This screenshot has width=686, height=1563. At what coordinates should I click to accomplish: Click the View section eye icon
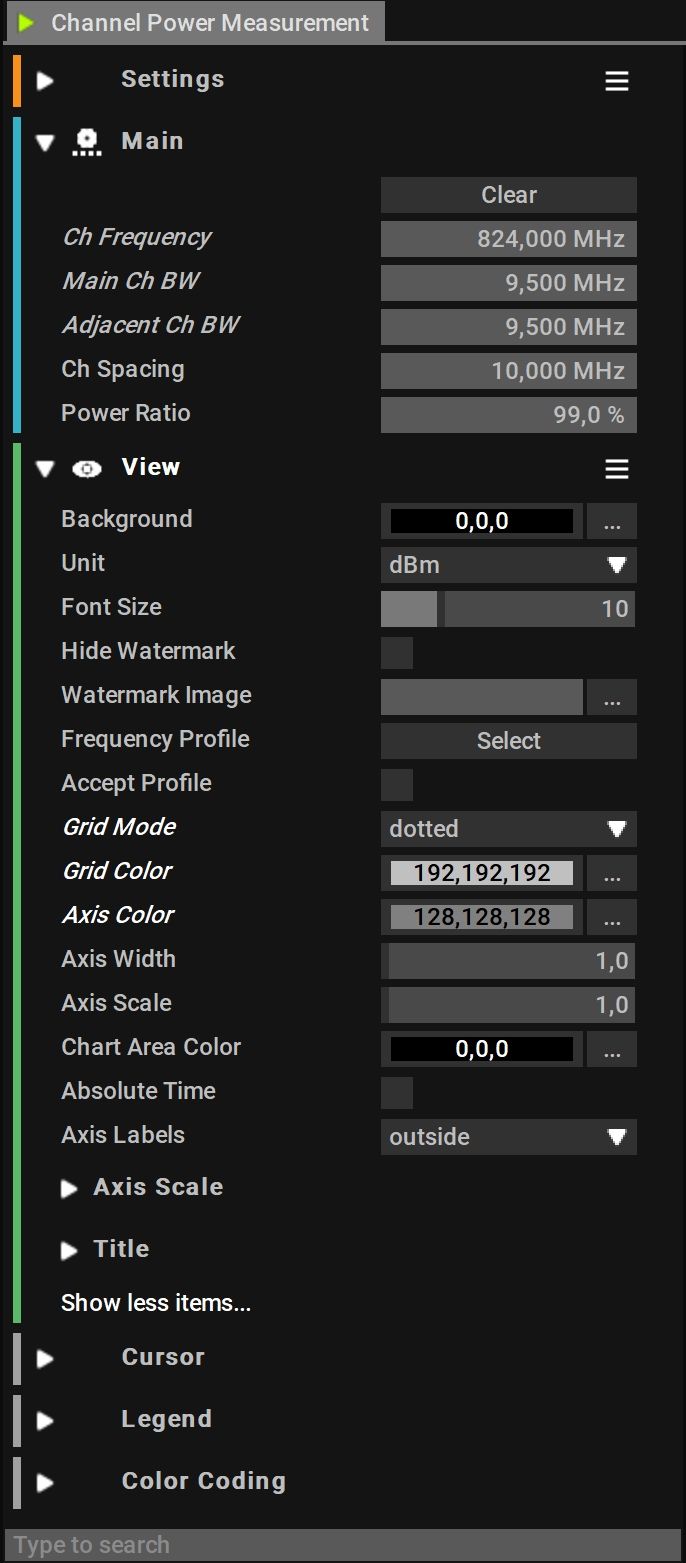tap(87, 469)
